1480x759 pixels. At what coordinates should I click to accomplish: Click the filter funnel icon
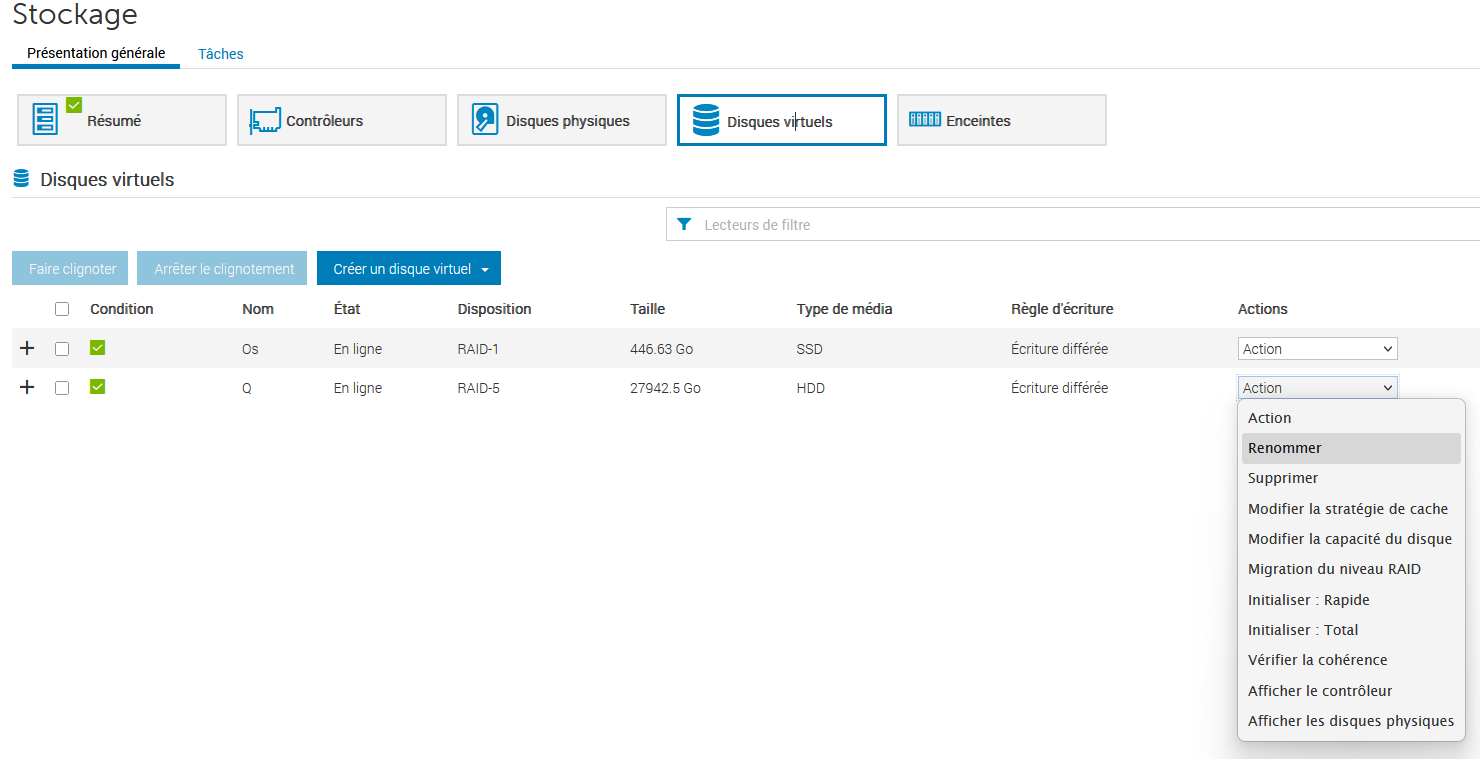click(684, 225)
